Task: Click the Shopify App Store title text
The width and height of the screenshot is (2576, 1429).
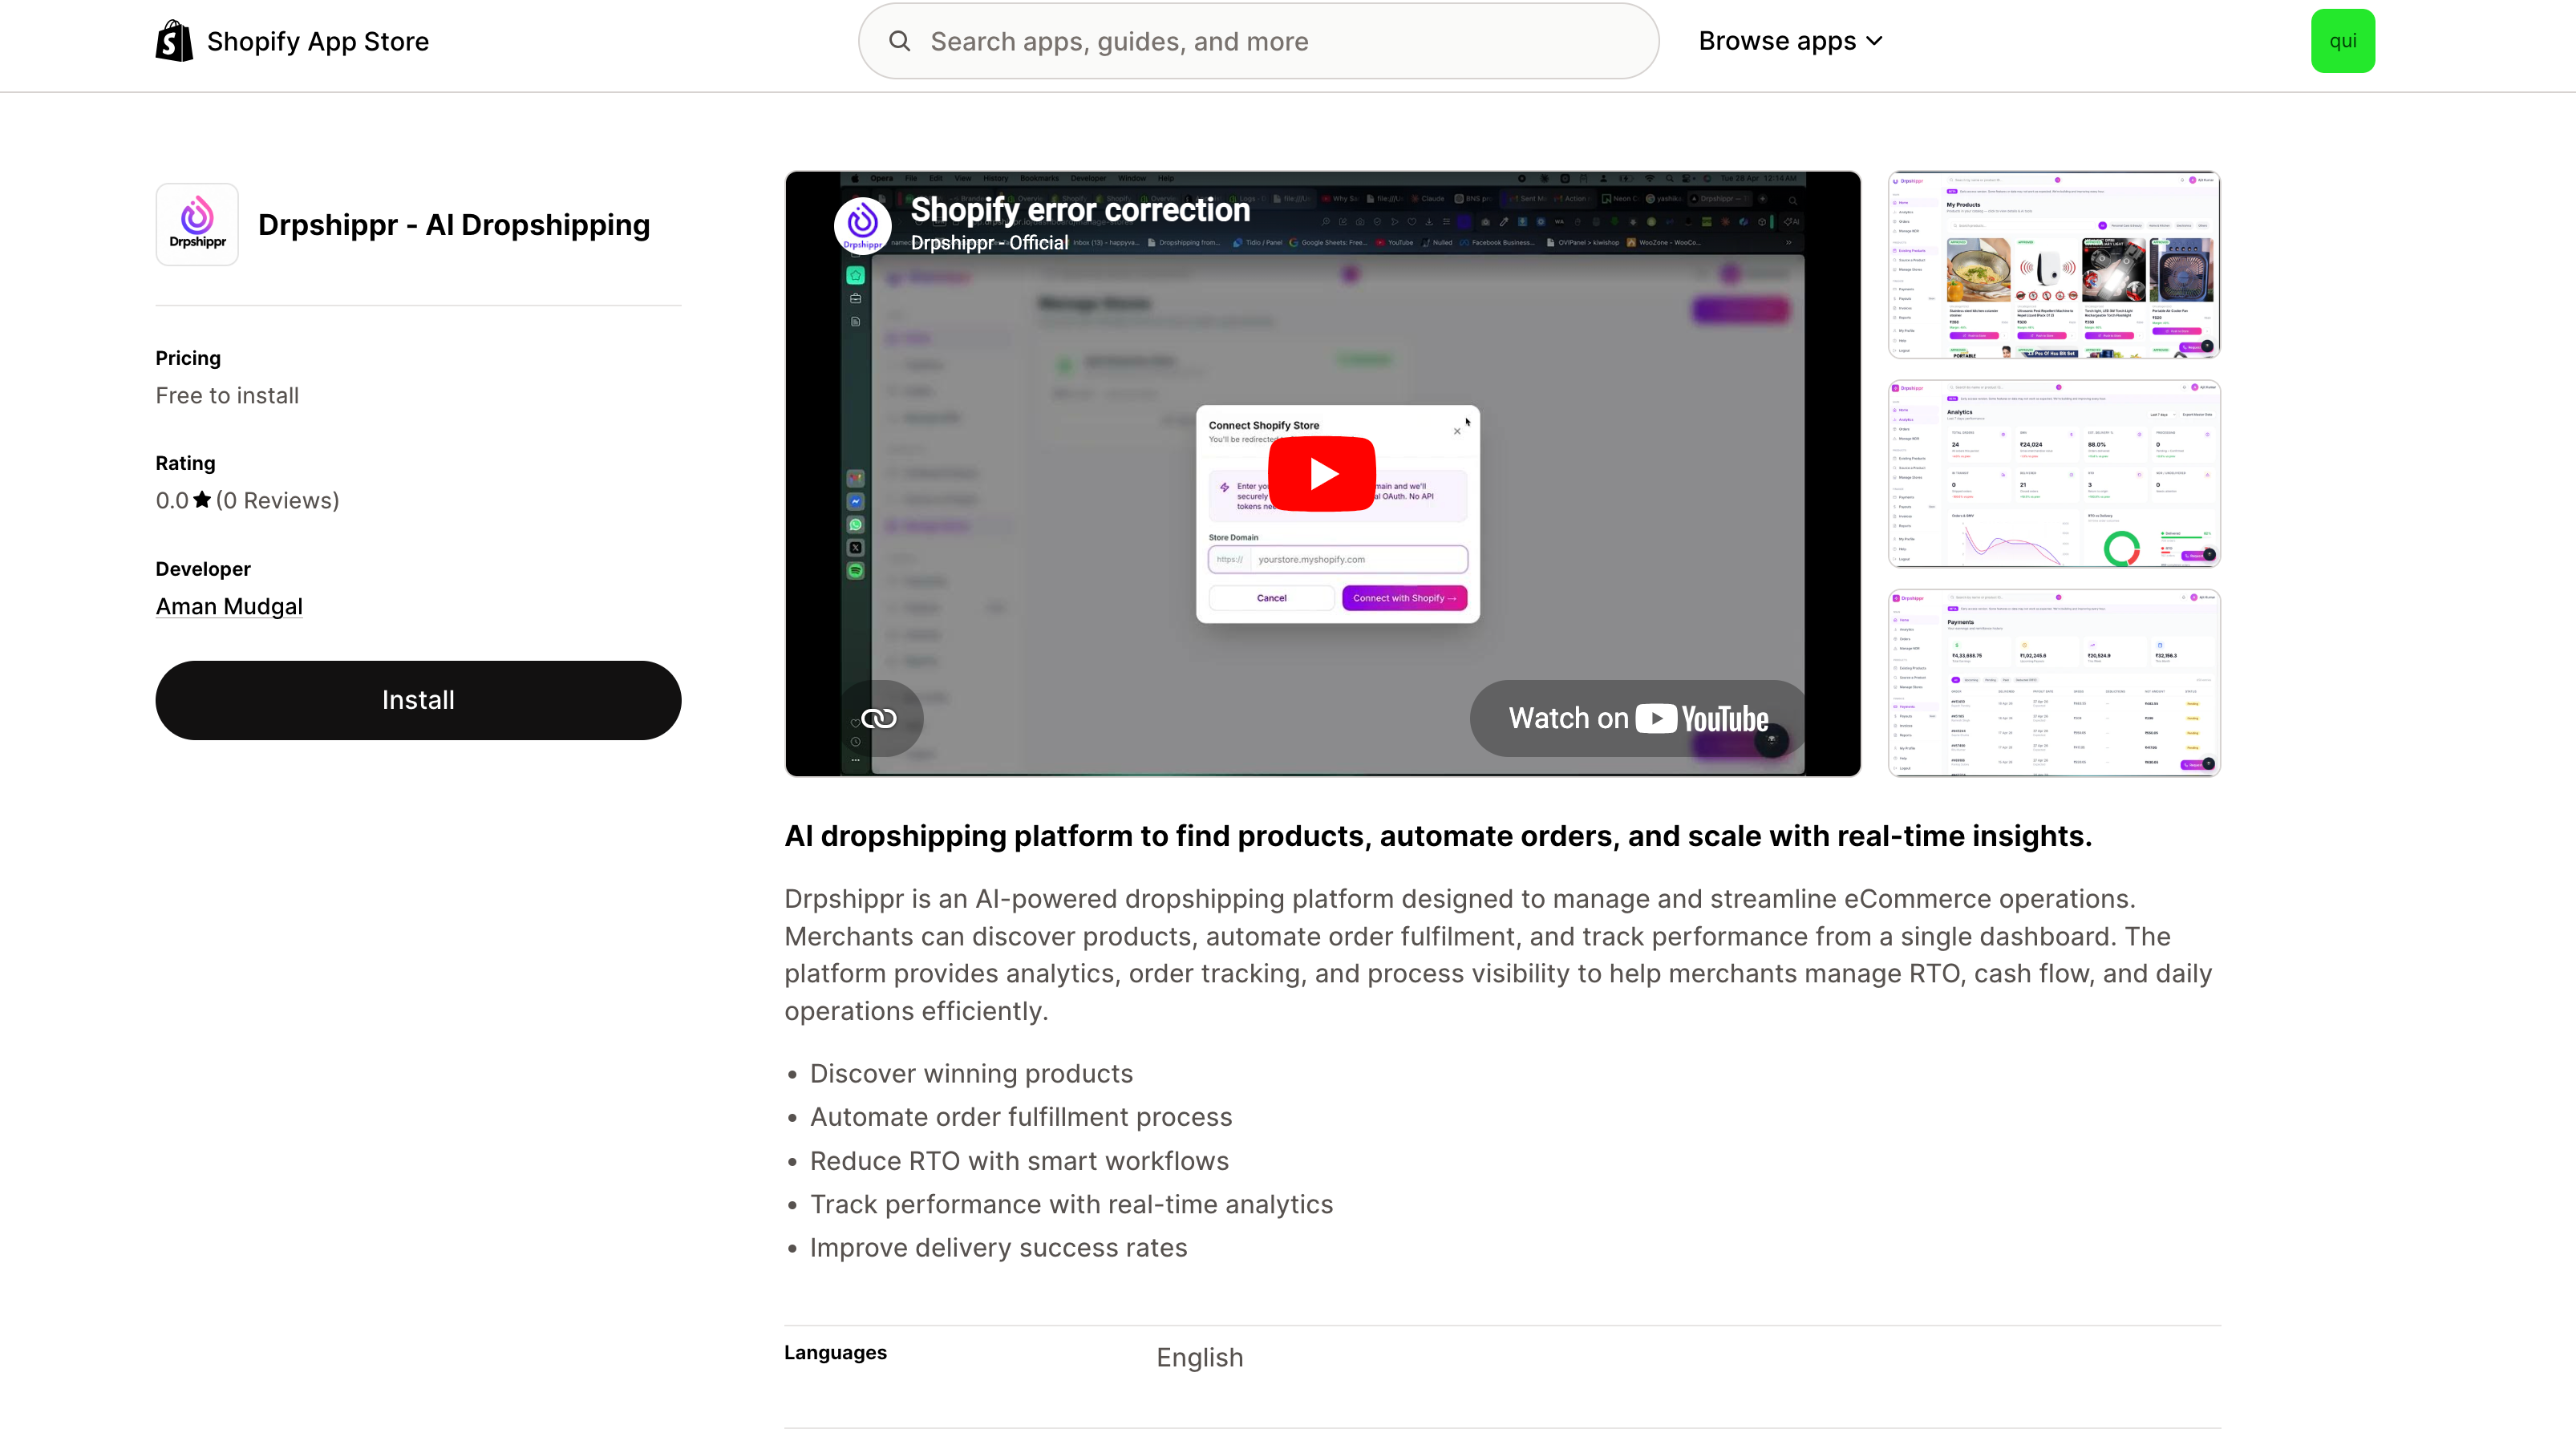Action: pos(318,41)
